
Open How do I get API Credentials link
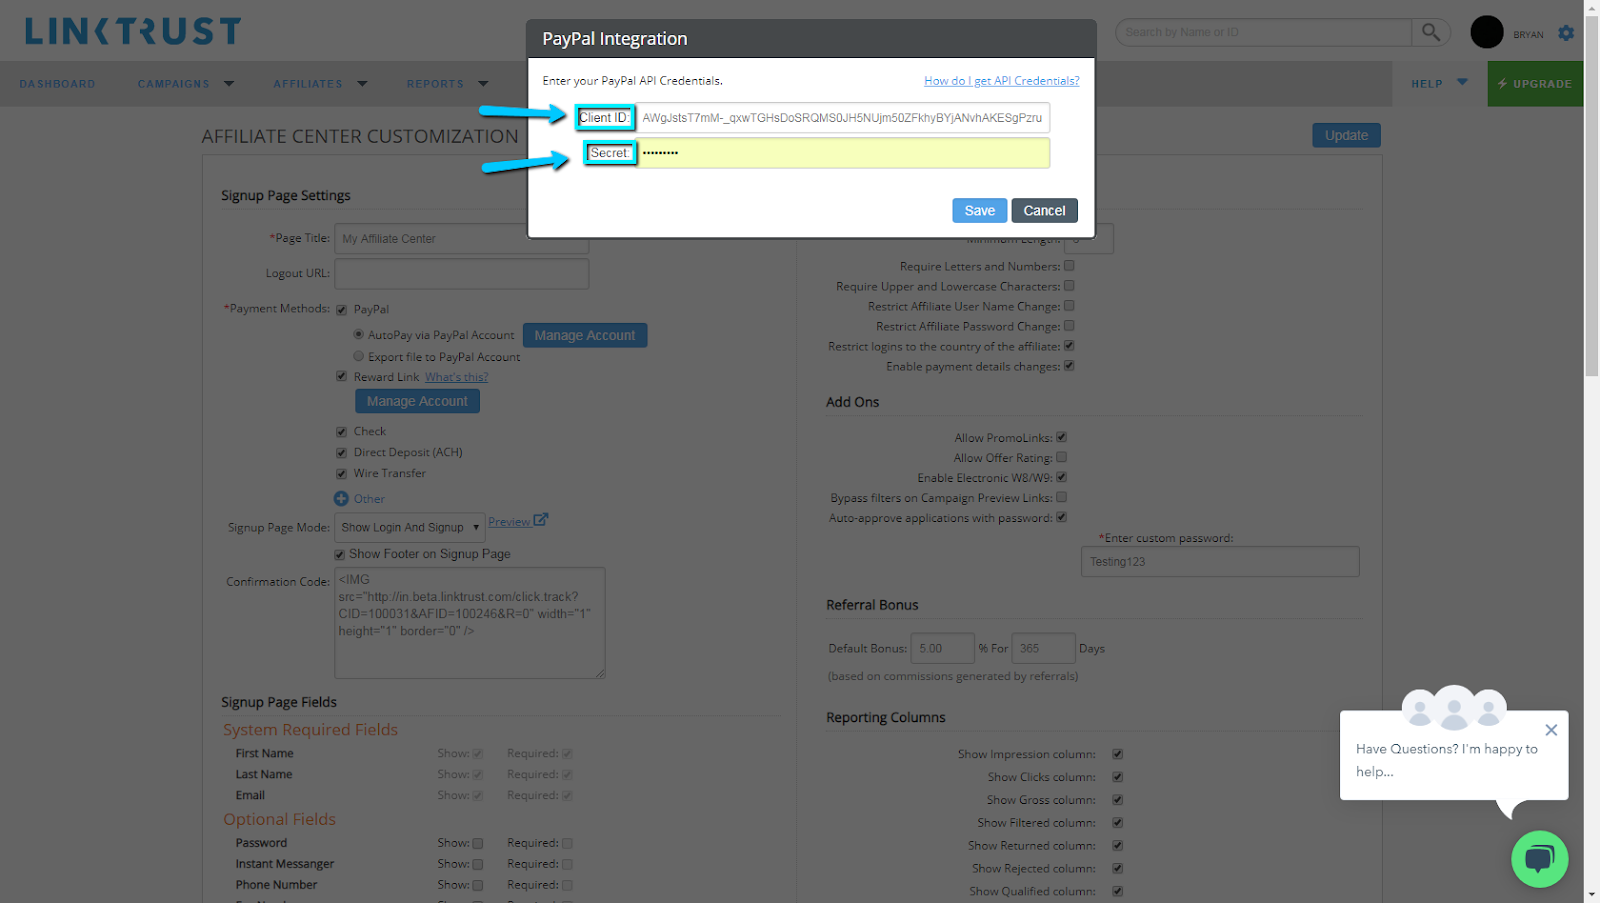tap(1002, 81)
